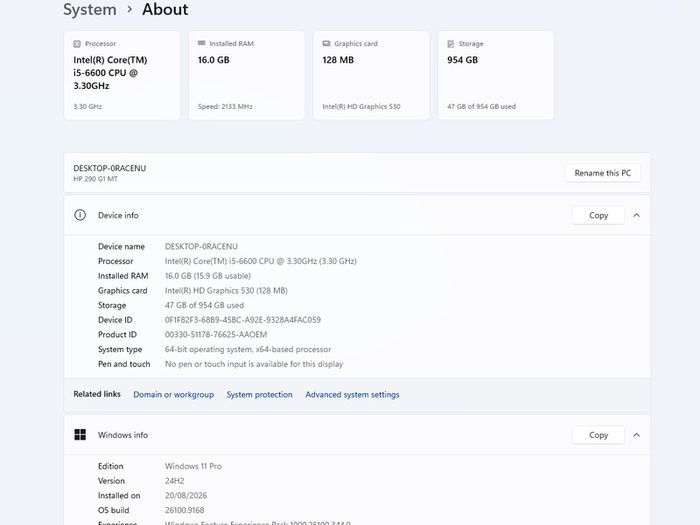Click the Windows info section header title
The width and height of the screenshot is (700, 525).
(123, 435)
